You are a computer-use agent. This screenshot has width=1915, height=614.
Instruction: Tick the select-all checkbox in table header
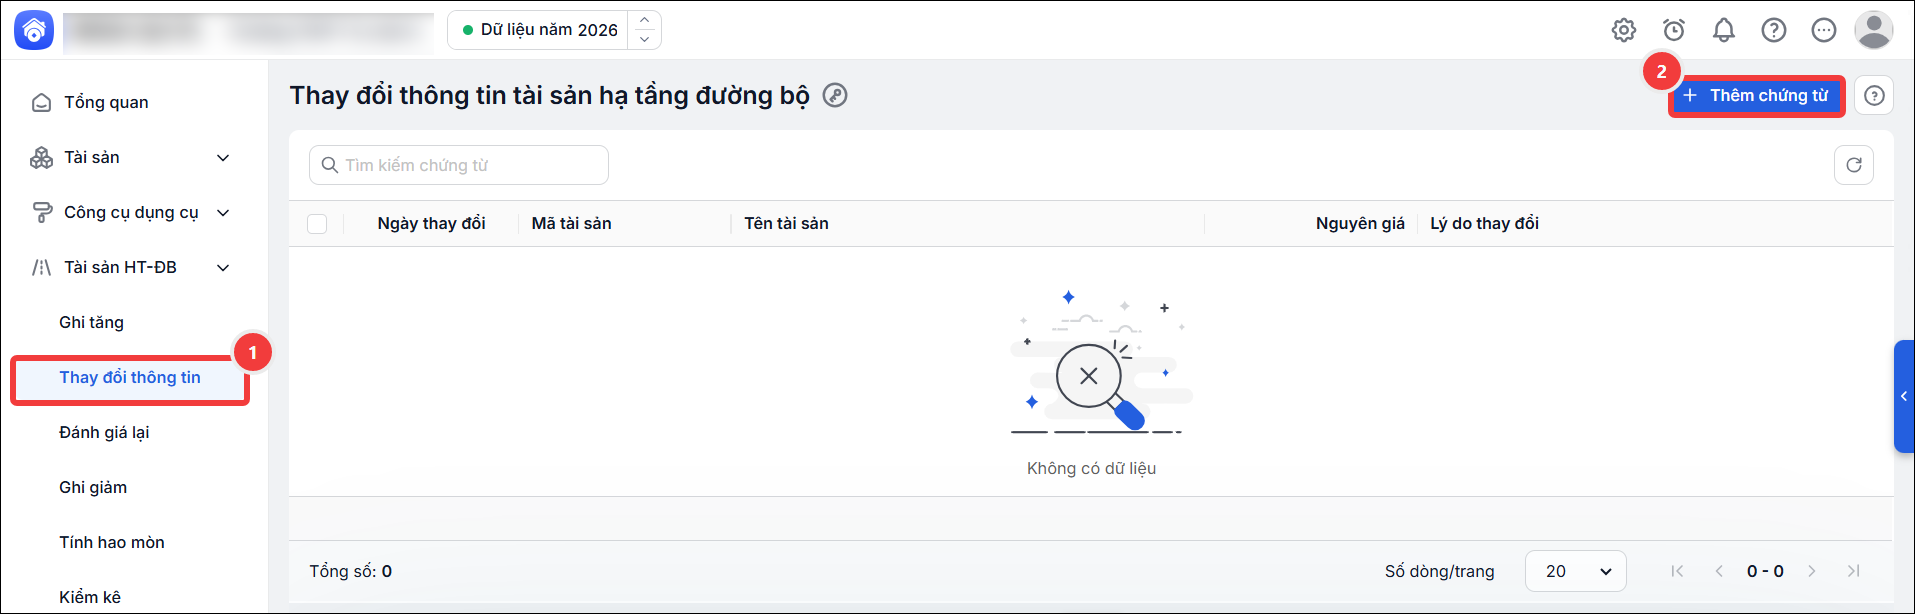coord(317,224)
